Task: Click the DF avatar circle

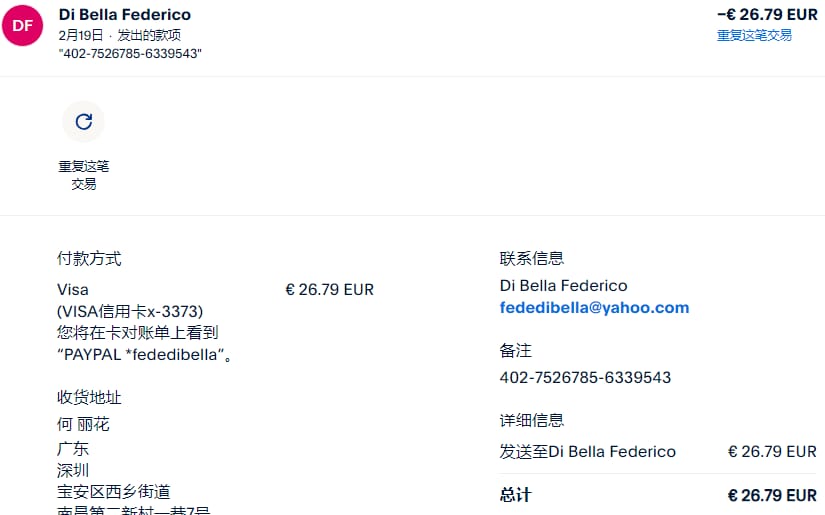Action: click(x=22, y=25)
